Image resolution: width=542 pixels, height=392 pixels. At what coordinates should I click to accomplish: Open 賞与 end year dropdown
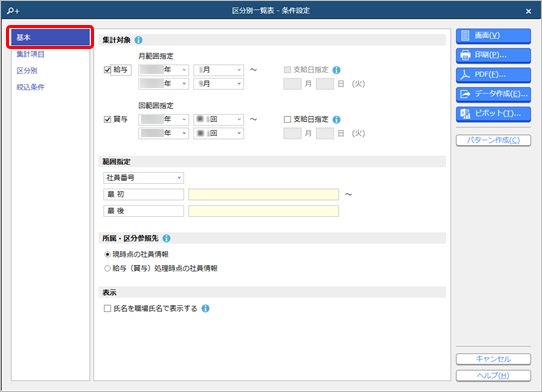pos(163,133)
